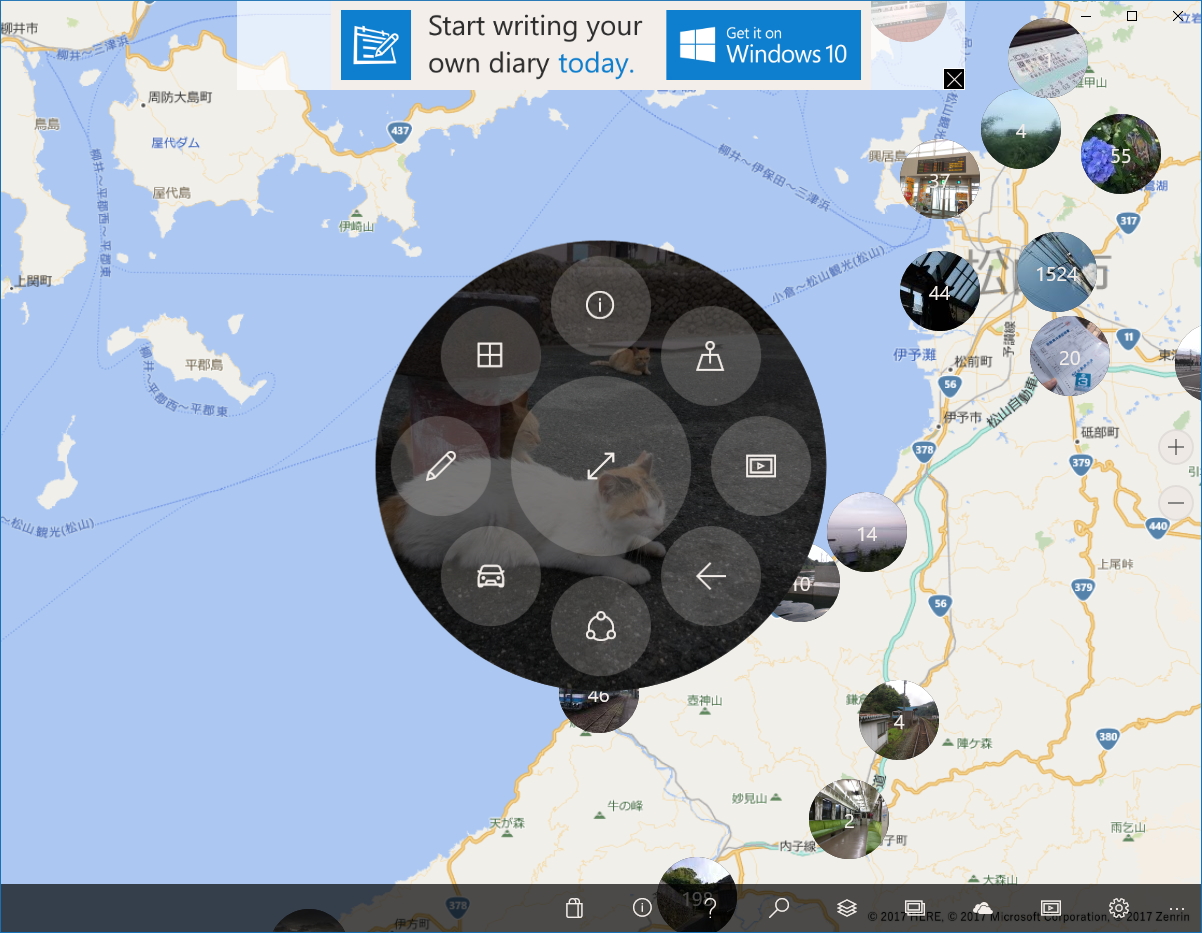Select the car route icon in radial menu
The image size is (1202, 933).
pyautogui.click(x=490, y=576)
